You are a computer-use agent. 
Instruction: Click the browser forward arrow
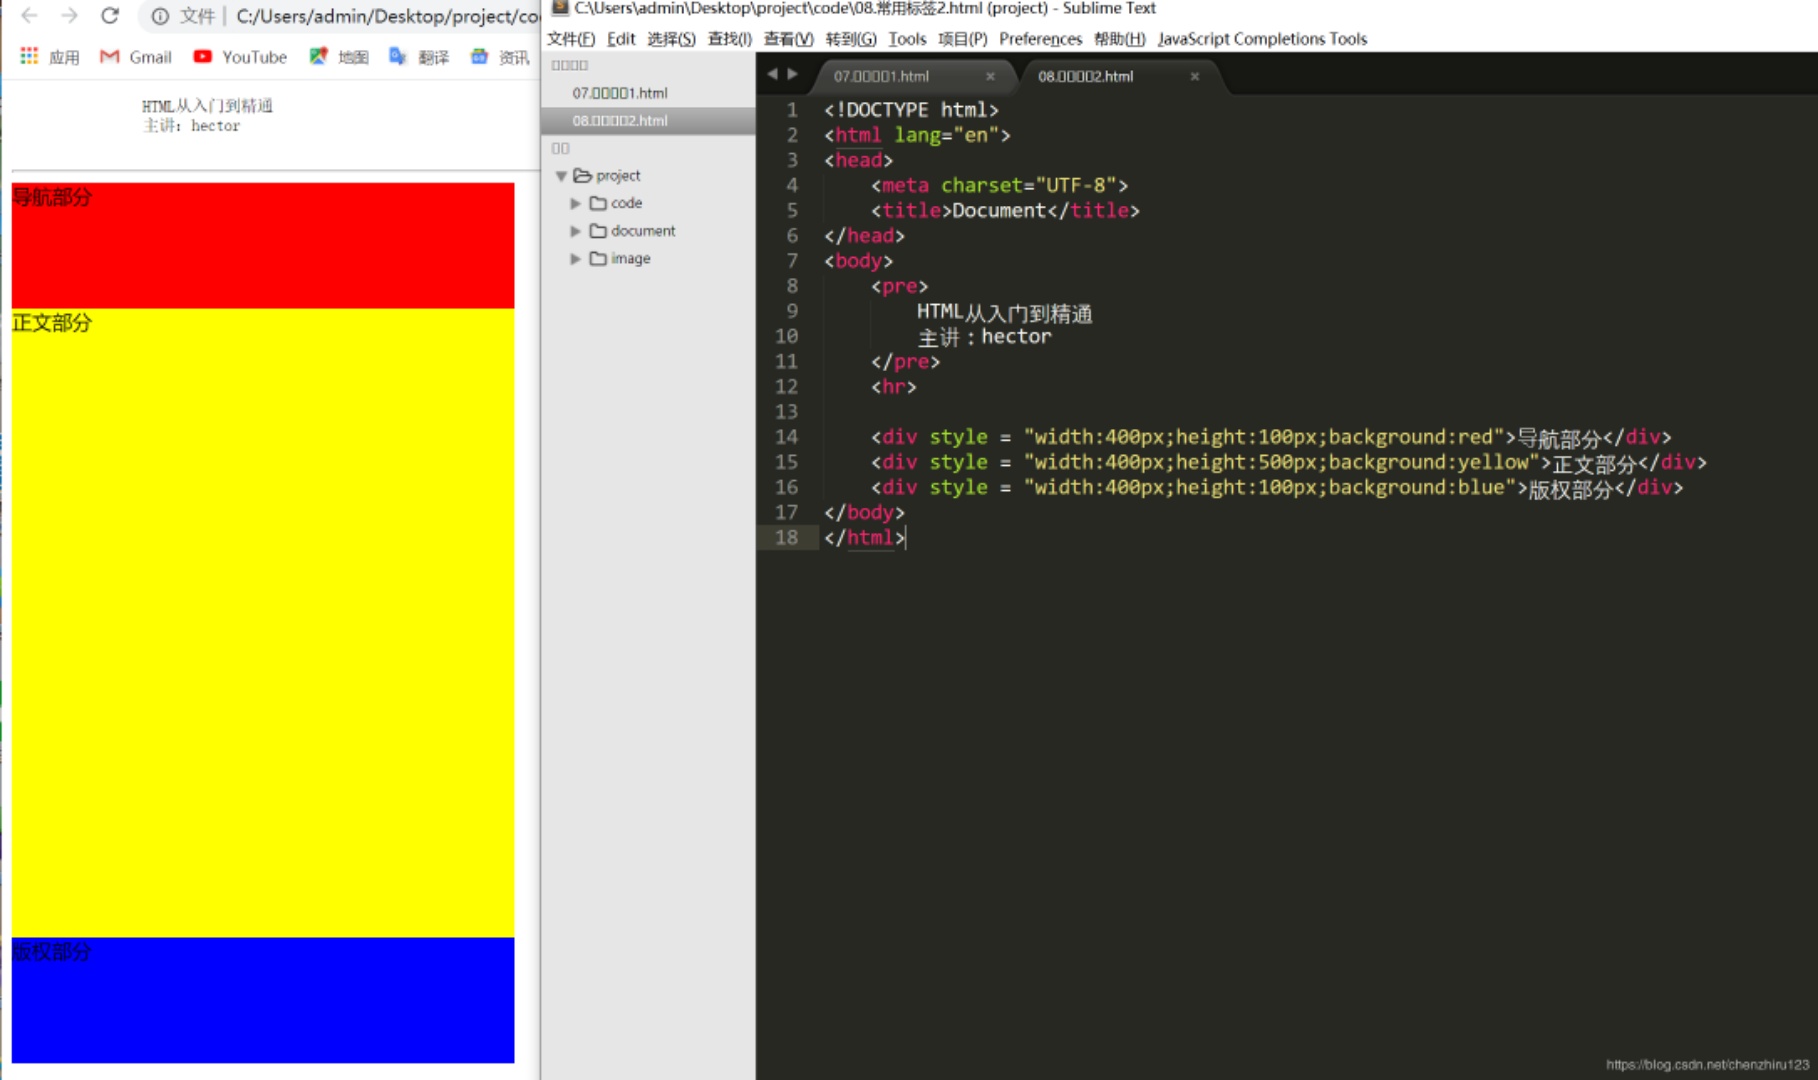(69, 16)
